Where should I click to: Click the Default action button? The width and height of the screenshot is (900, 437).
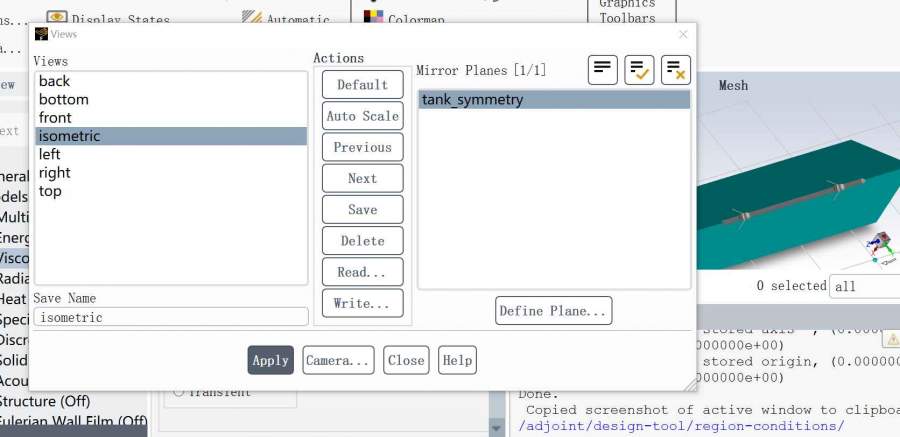click(362, 85)
